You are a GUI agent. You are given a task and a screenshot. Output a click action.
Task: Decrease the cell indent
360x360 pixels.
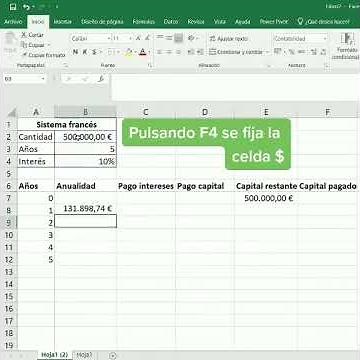coord(191,52)
